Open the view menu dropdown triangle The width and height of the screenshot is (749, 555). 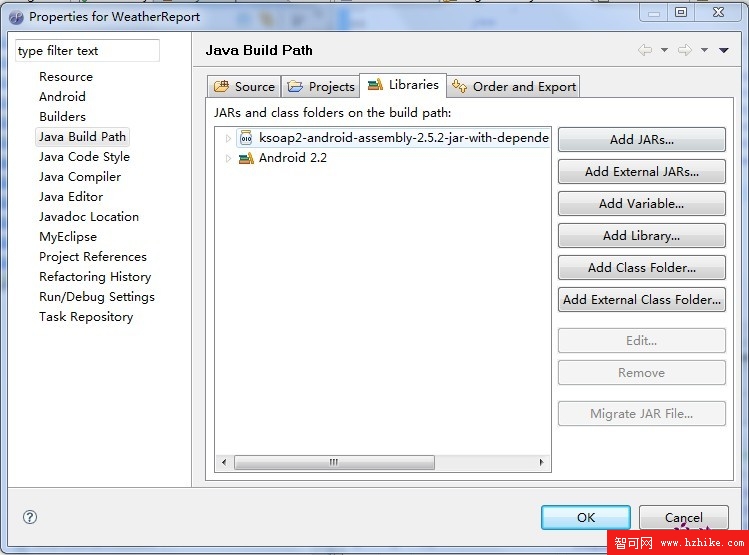pos(724,50)
